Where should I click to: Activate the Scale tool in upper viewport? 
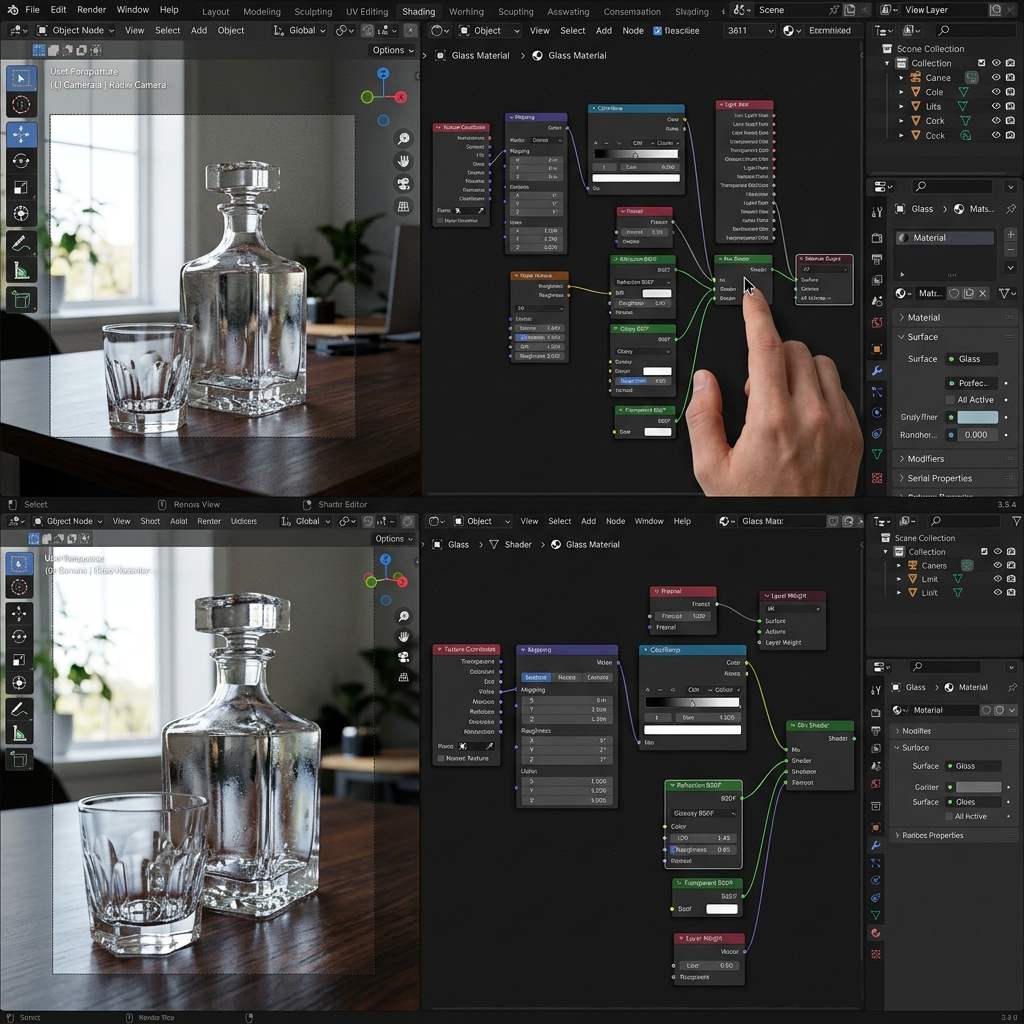(21, 187)
